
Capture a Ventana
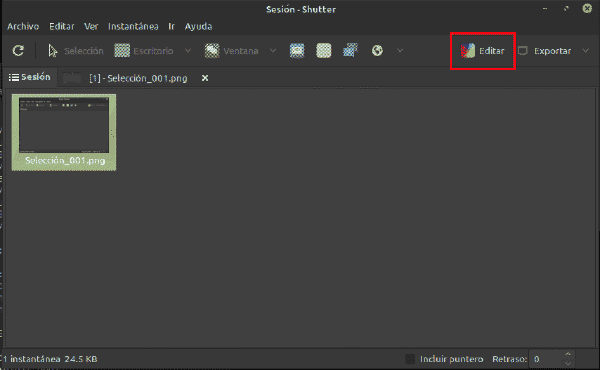point(232,51)
